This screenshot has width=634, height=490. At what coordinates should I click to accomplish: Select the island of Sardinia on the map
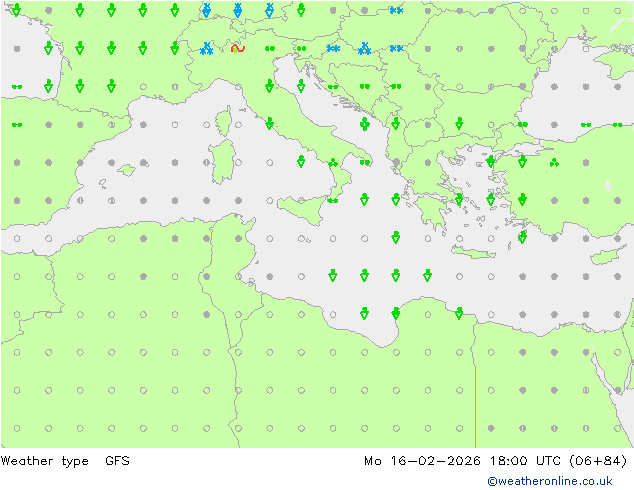(x=222, y=162)
